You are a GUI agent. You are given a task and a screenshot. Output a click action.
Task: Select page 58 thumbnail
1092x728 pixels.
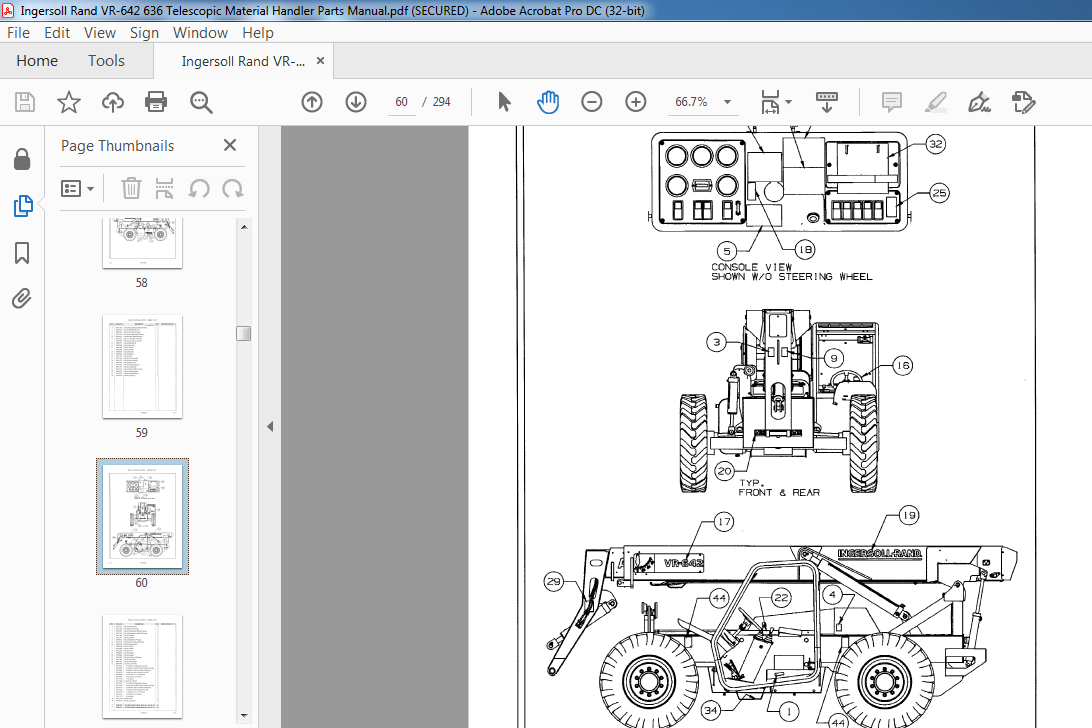click(x=142, y=242)
